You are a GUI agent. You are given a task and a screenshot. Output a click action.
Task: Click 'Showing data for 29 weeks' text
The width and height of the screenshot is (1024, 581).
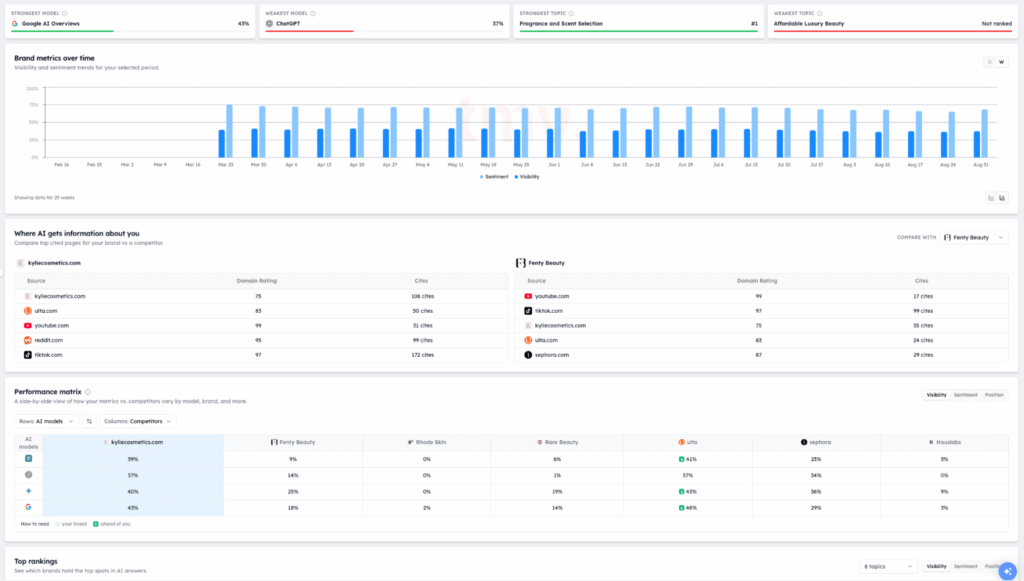pyautogui.click(x=44, y=197)
